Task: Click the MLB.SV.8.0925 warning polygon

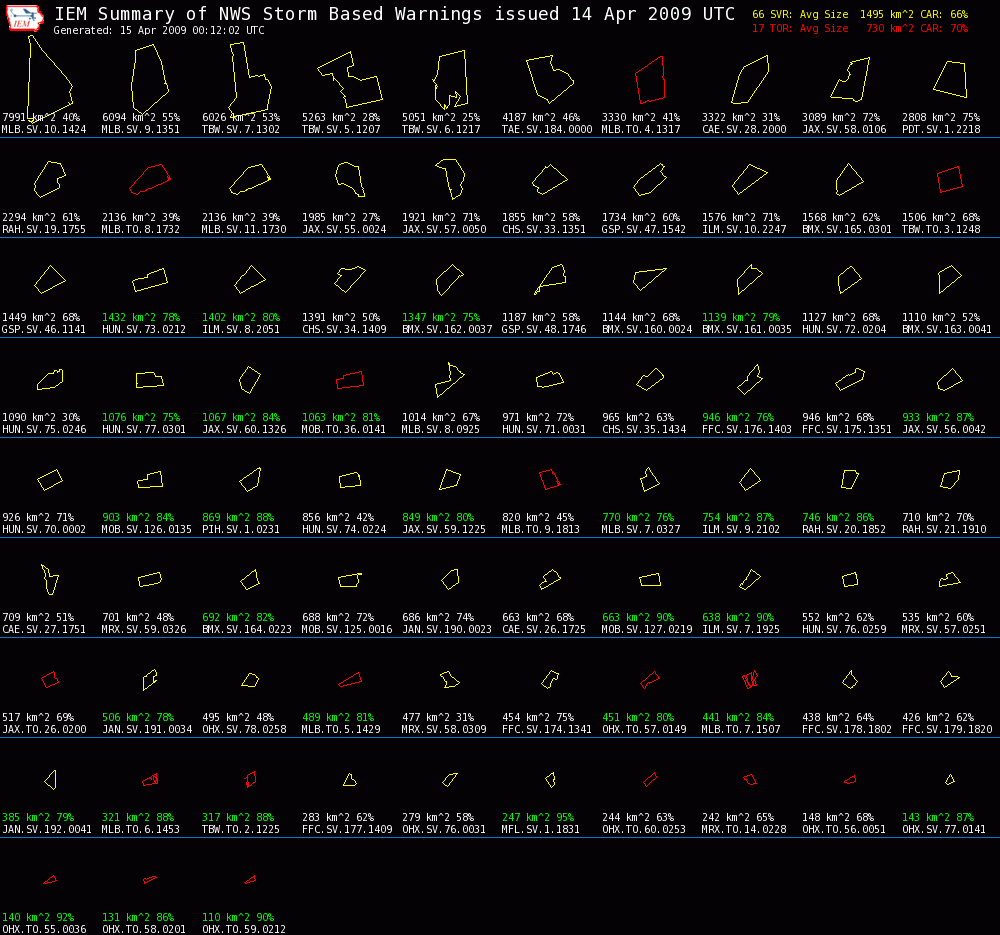Action: coord(450,379)
